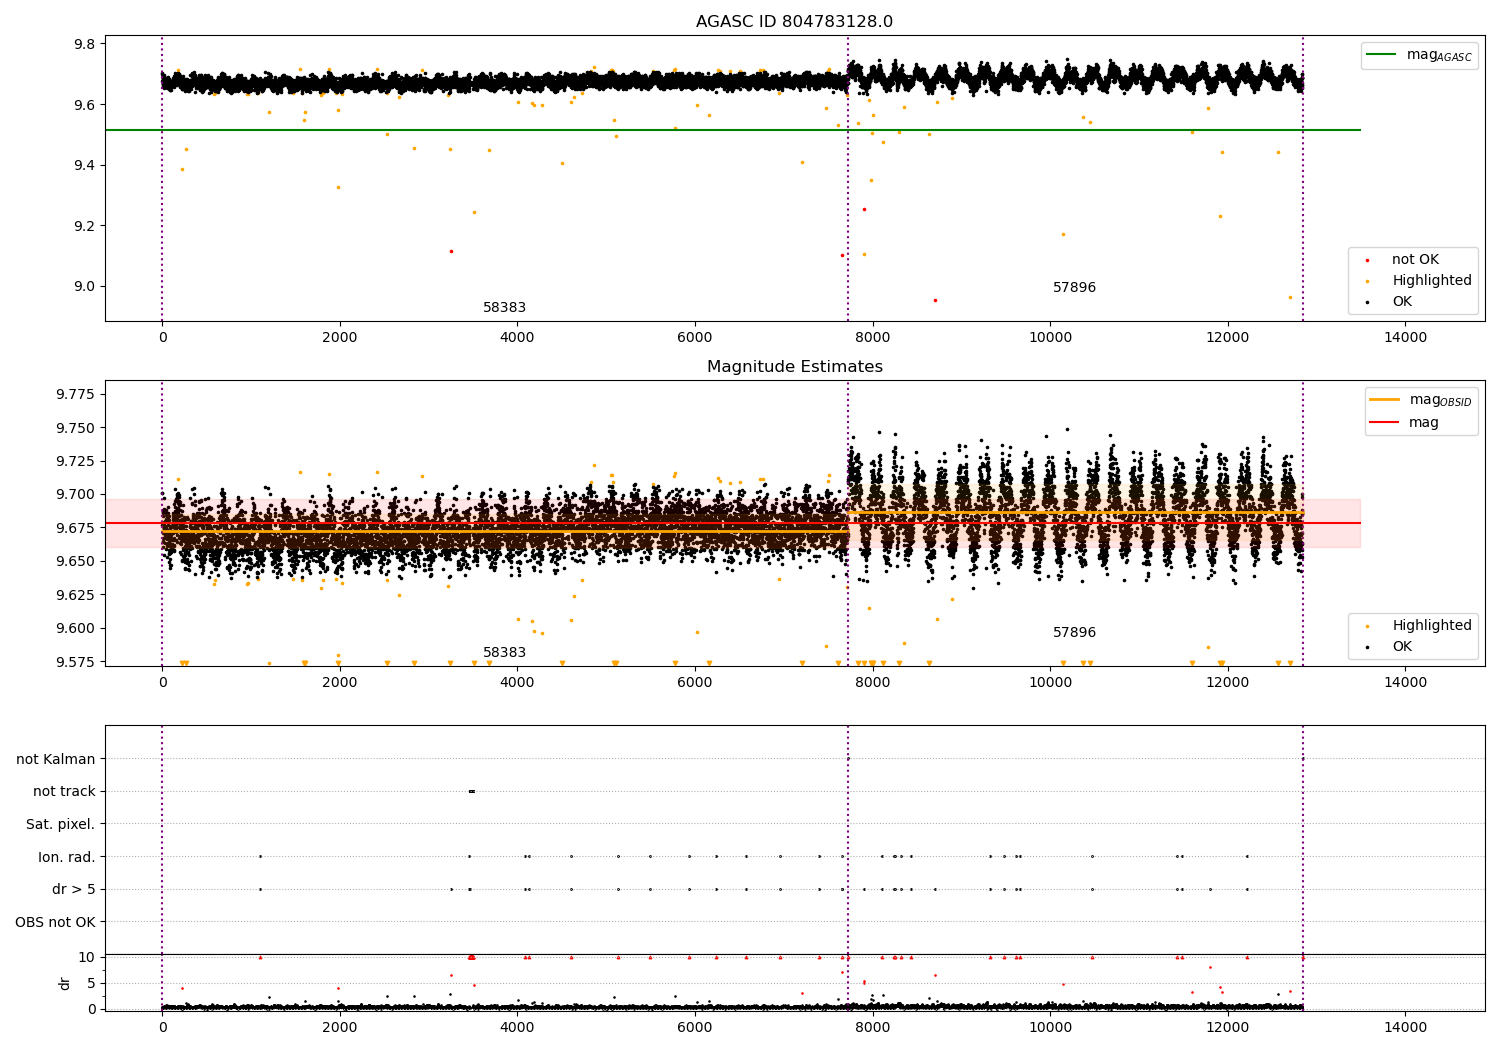The image size is (1500, 1050).
Task: Select the green mag AGASC legend line sample
Action: (1382, 55)
